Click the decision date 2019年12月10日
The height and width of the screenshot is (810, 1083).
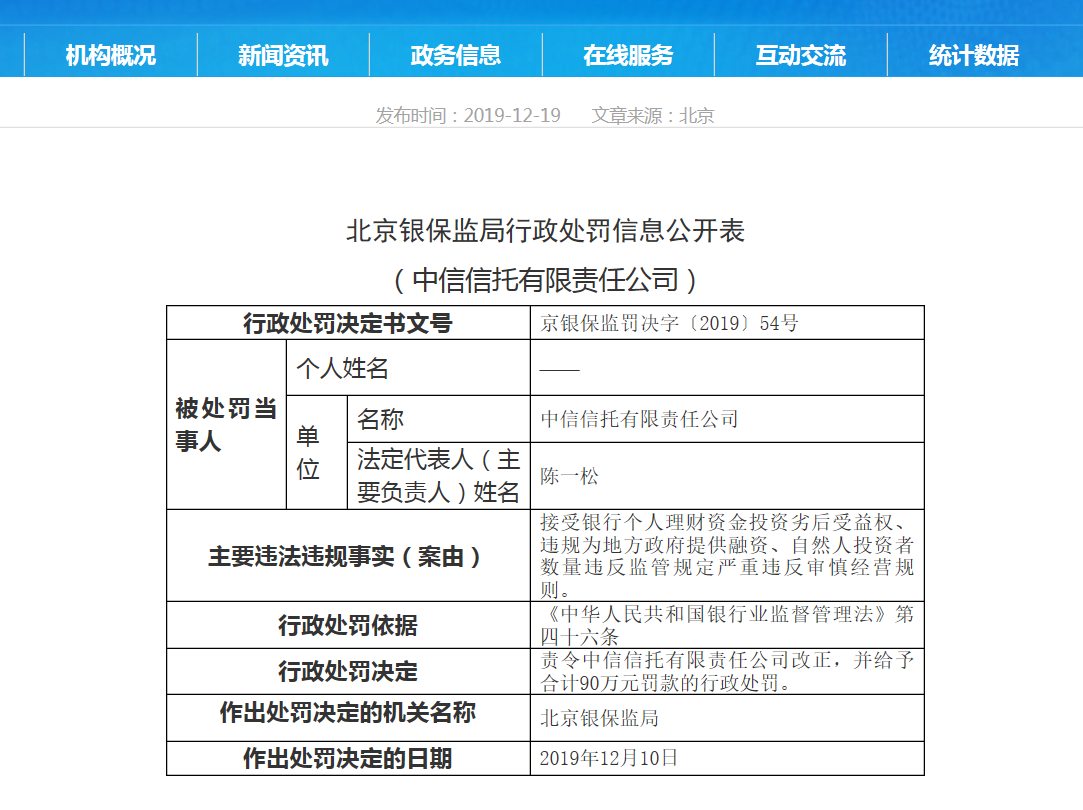608,758
